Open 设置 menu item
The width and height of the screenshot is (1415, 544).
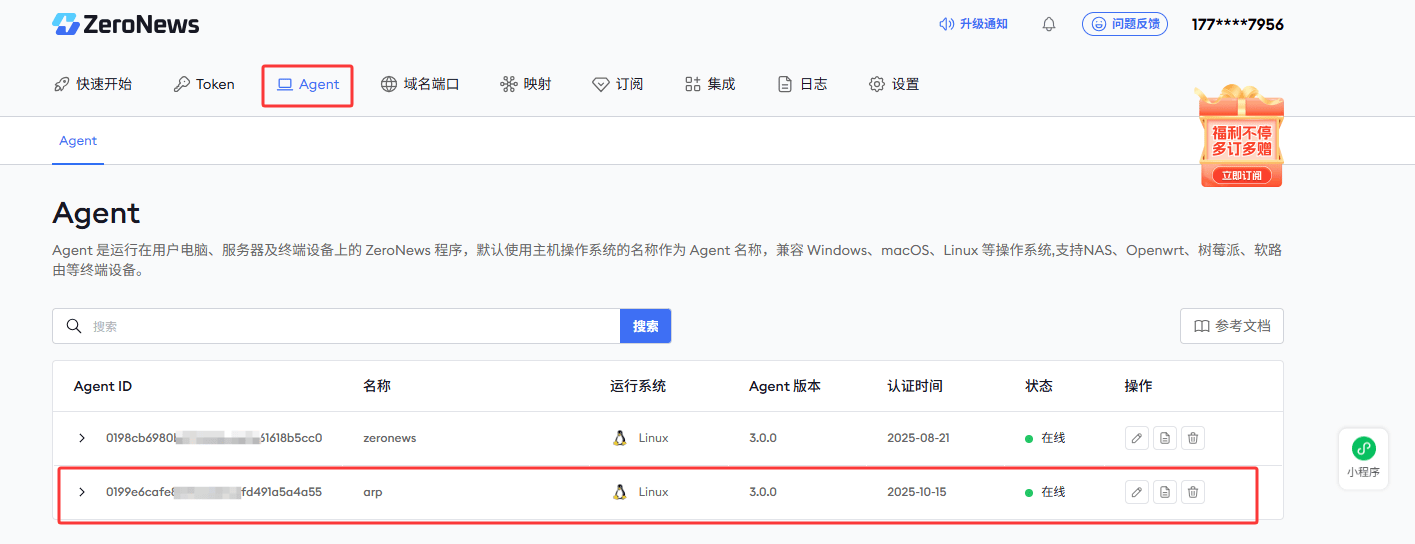pos(894,84)
